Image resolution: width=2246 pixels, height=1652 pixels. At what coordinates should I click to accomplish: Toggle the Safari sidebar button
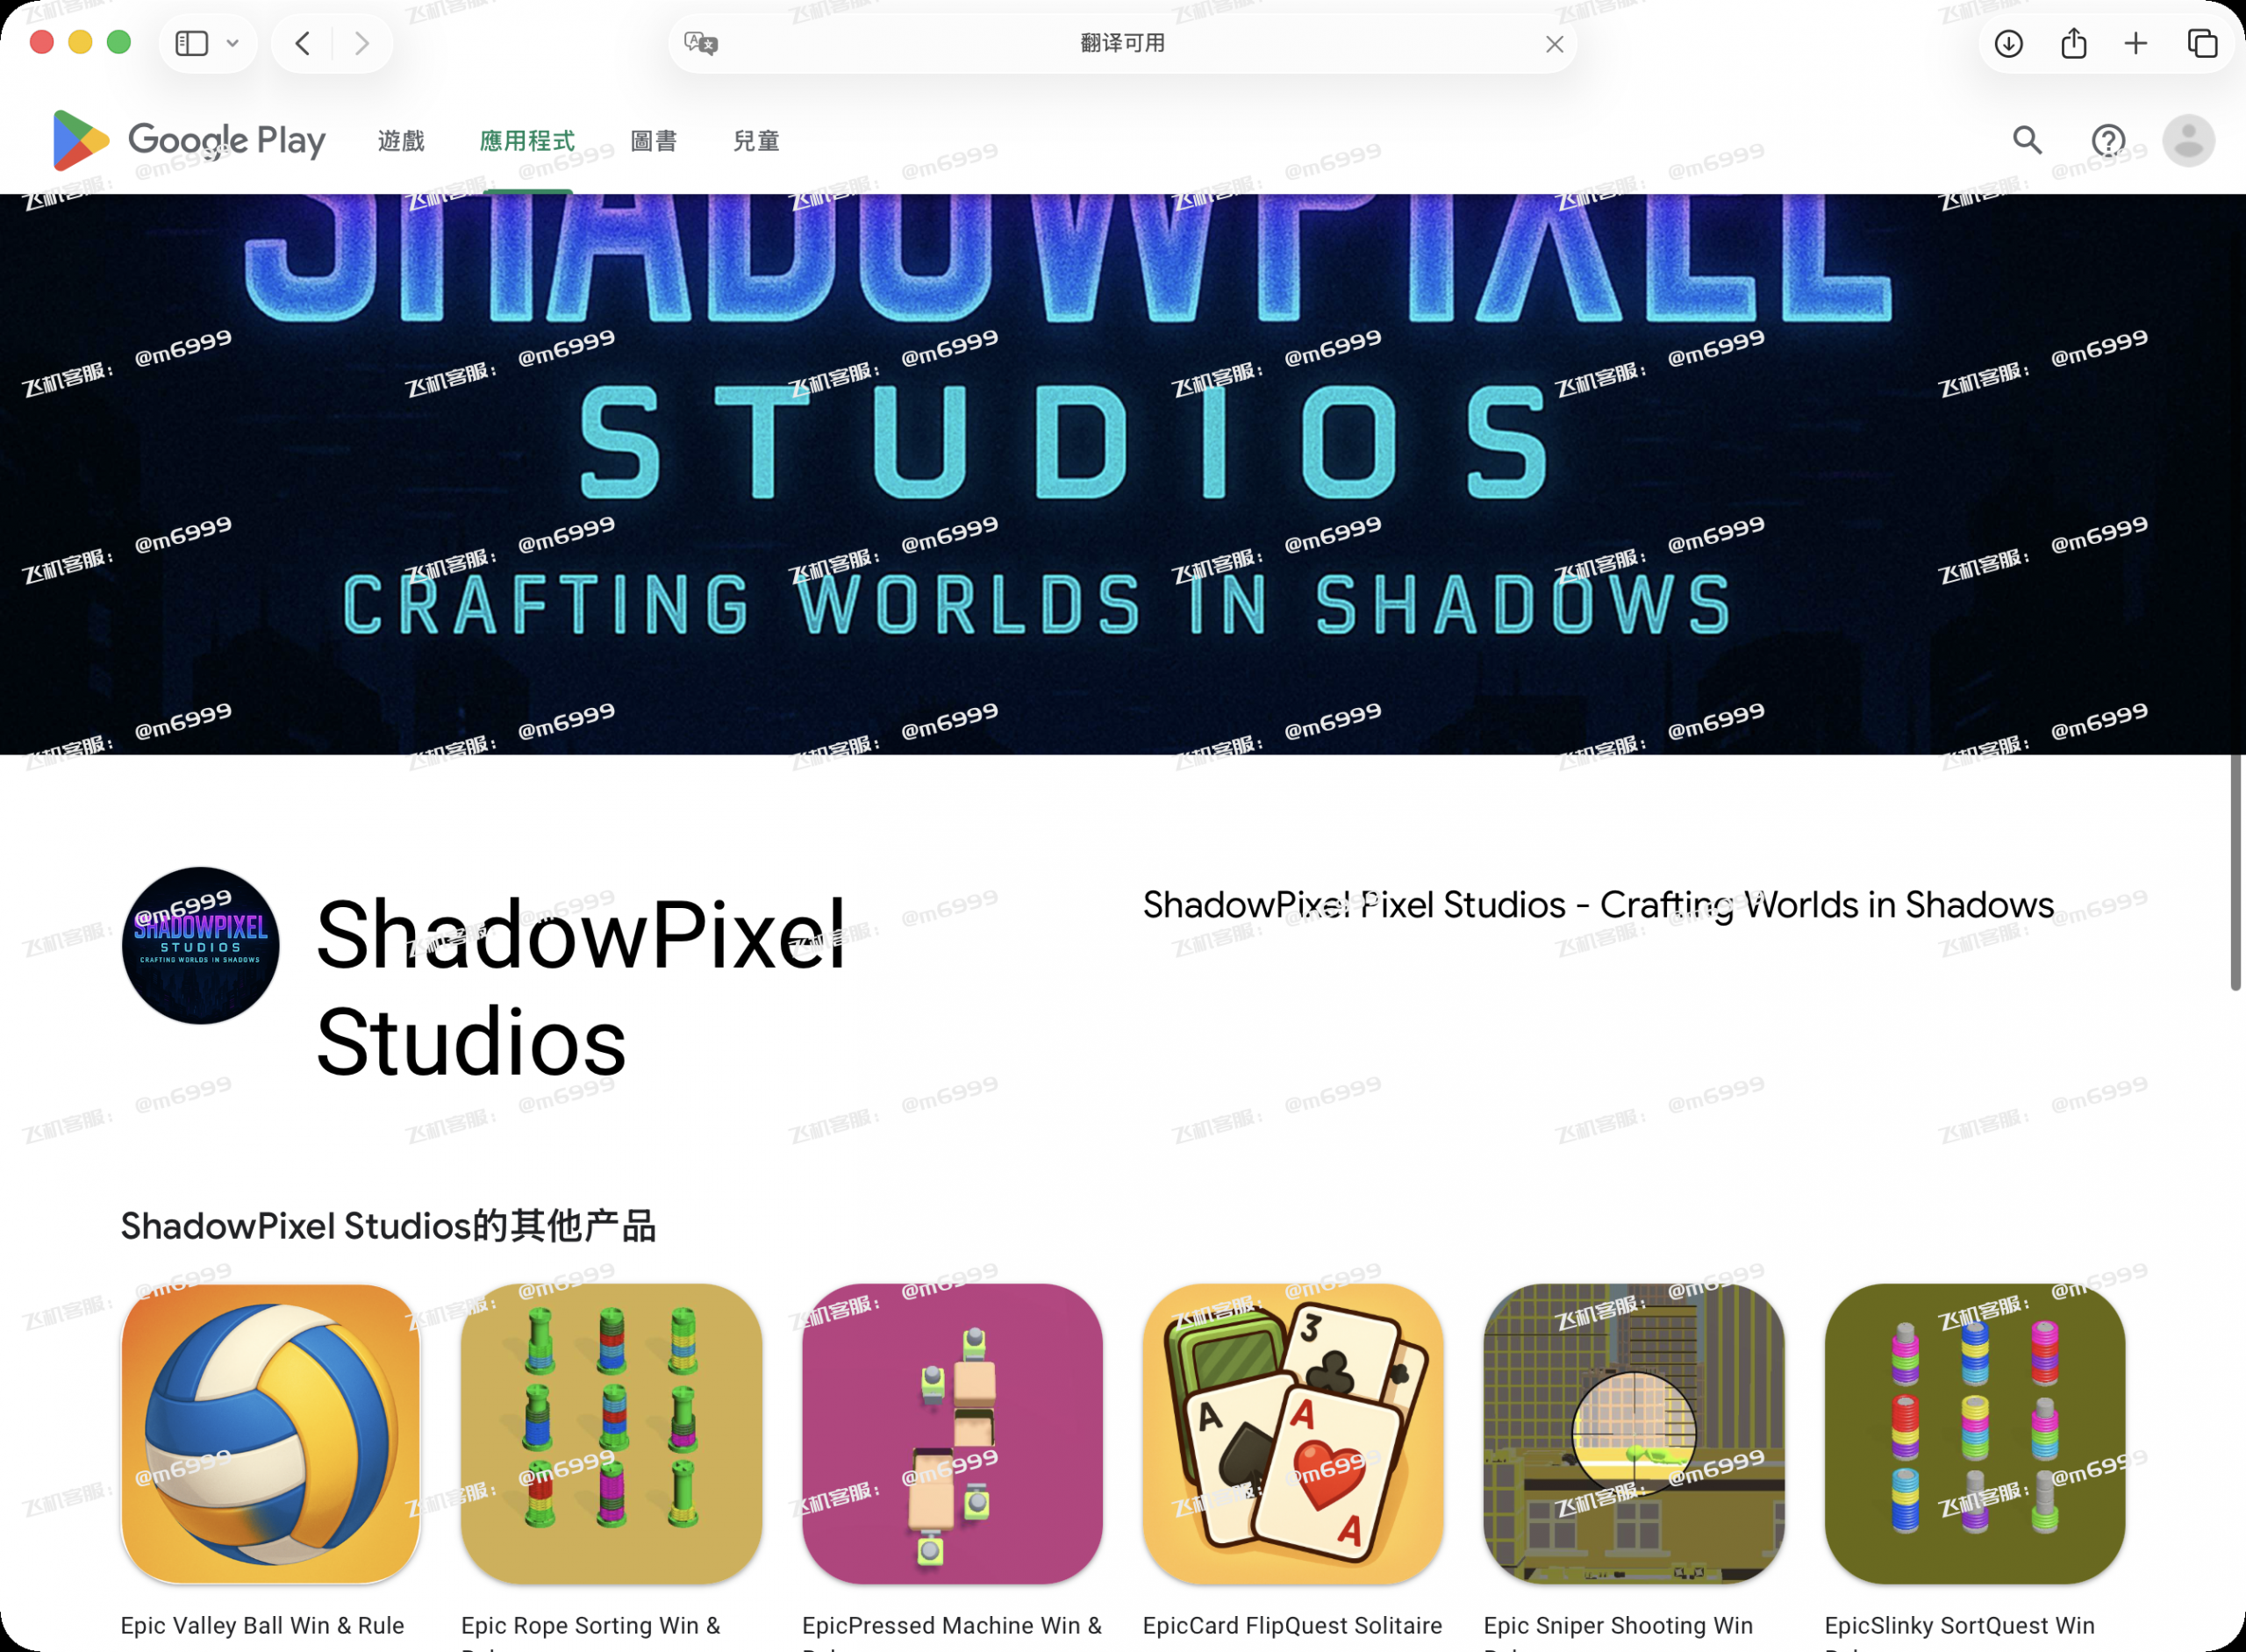(191, 43)
